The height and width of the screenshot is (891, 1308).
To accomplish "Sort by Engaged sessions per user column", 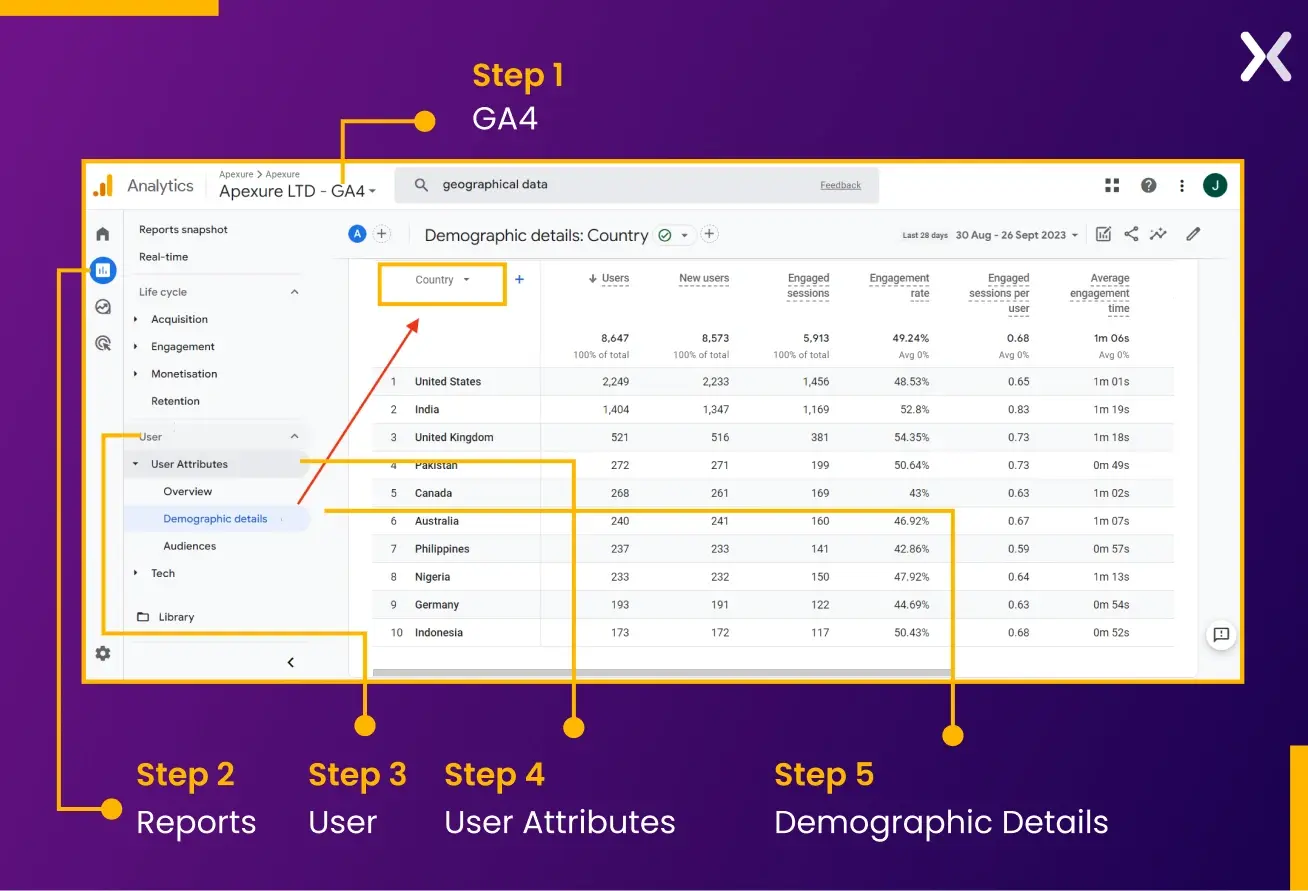I will 999,294.
